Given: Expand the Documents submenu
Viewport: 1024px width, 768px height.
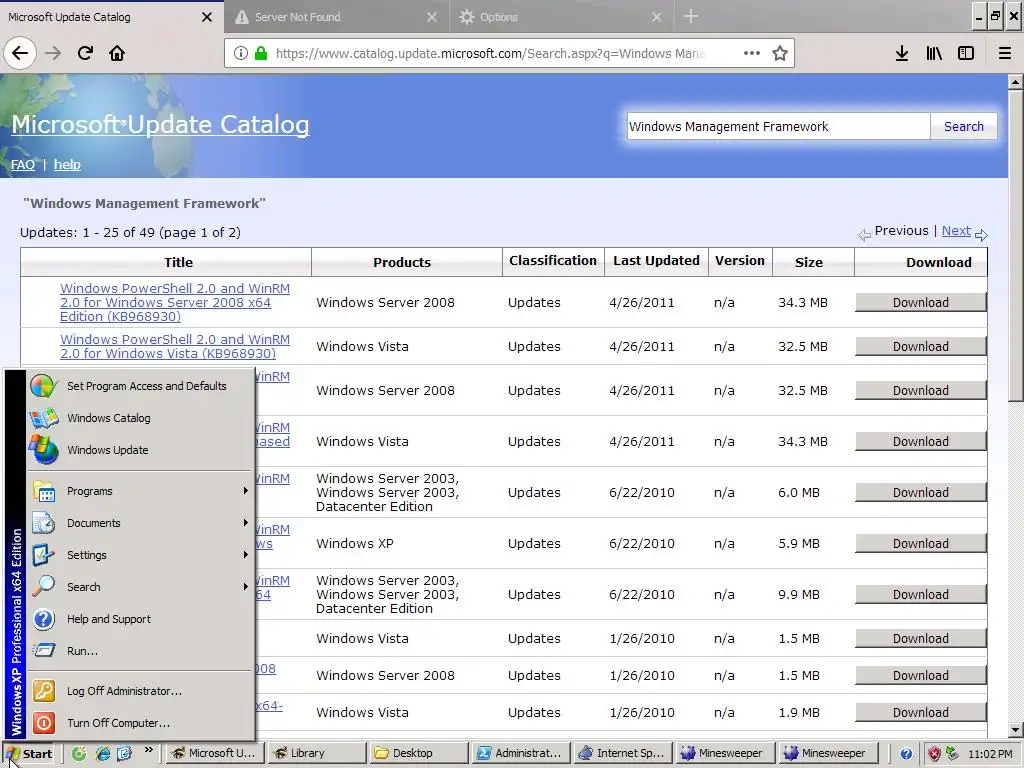Looking at the screenshot, I should click(138, 522).
